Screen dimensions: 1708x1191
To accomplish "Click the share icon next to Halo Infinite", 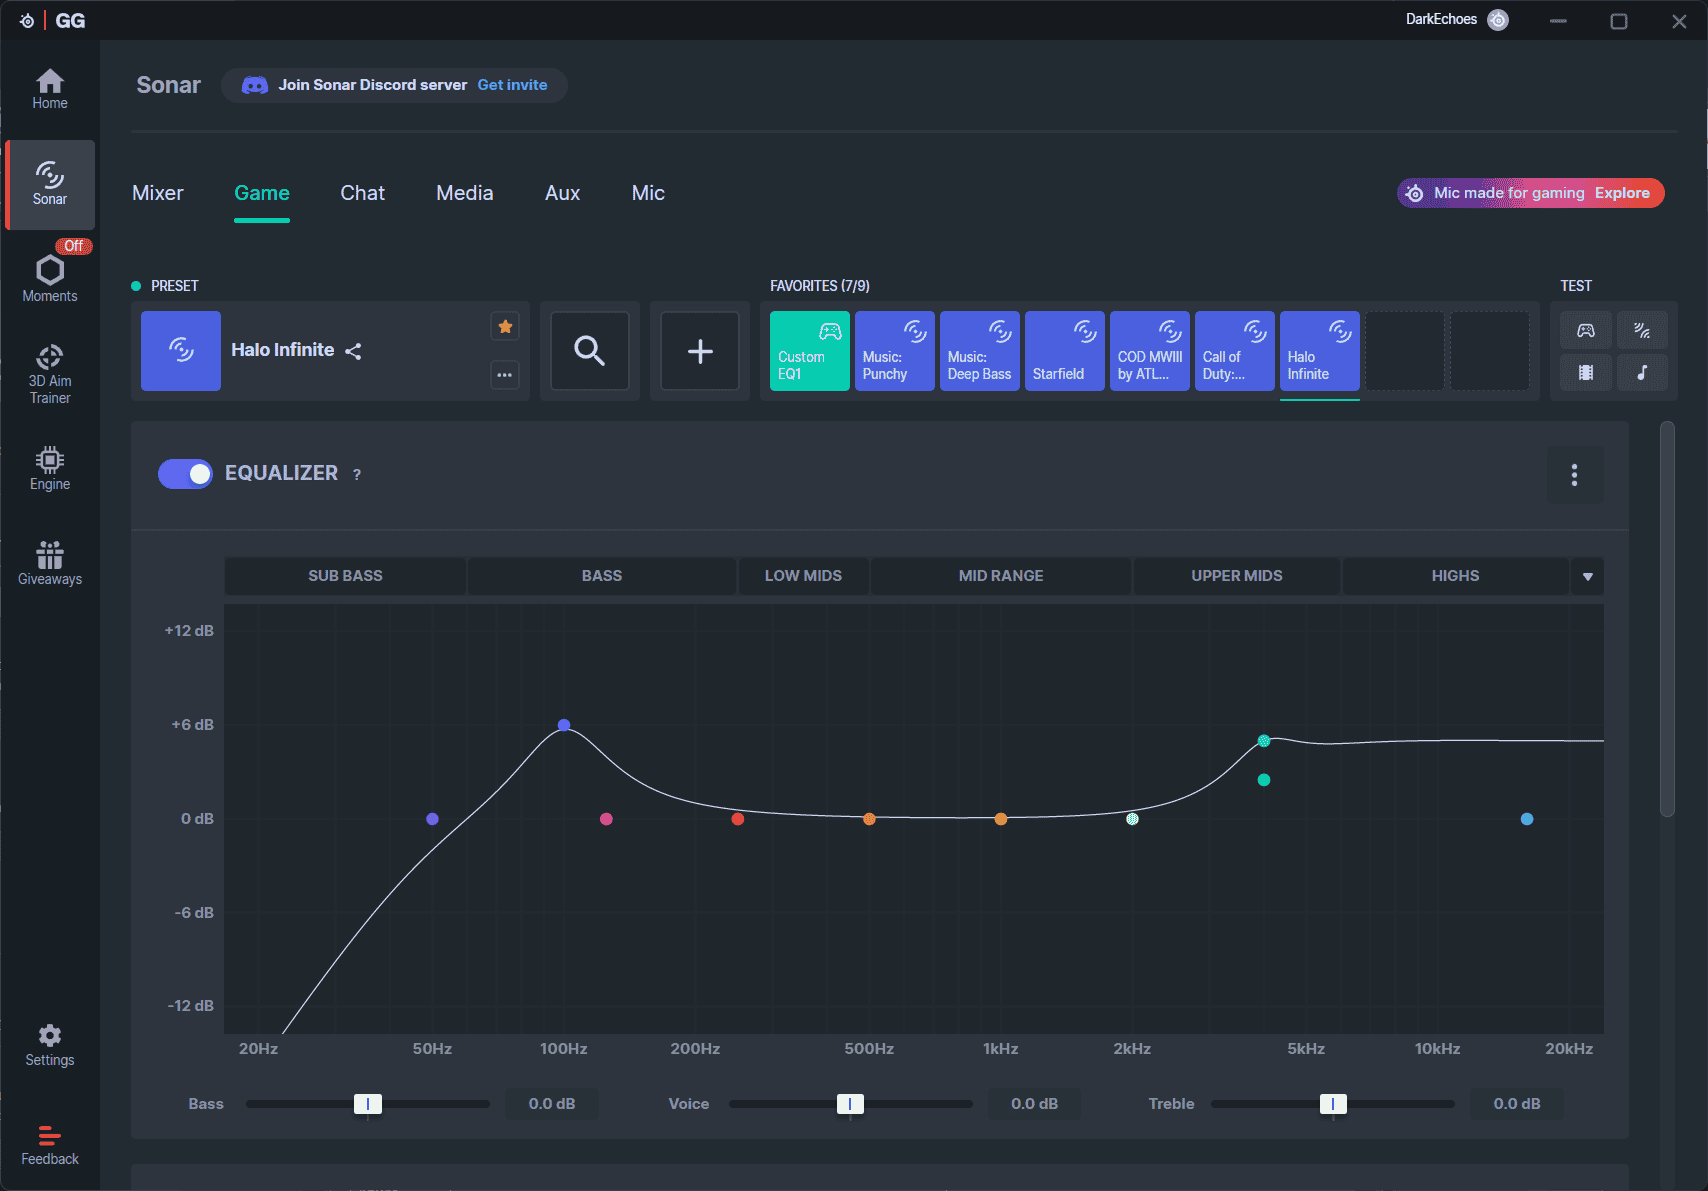I will click(353, 351).
